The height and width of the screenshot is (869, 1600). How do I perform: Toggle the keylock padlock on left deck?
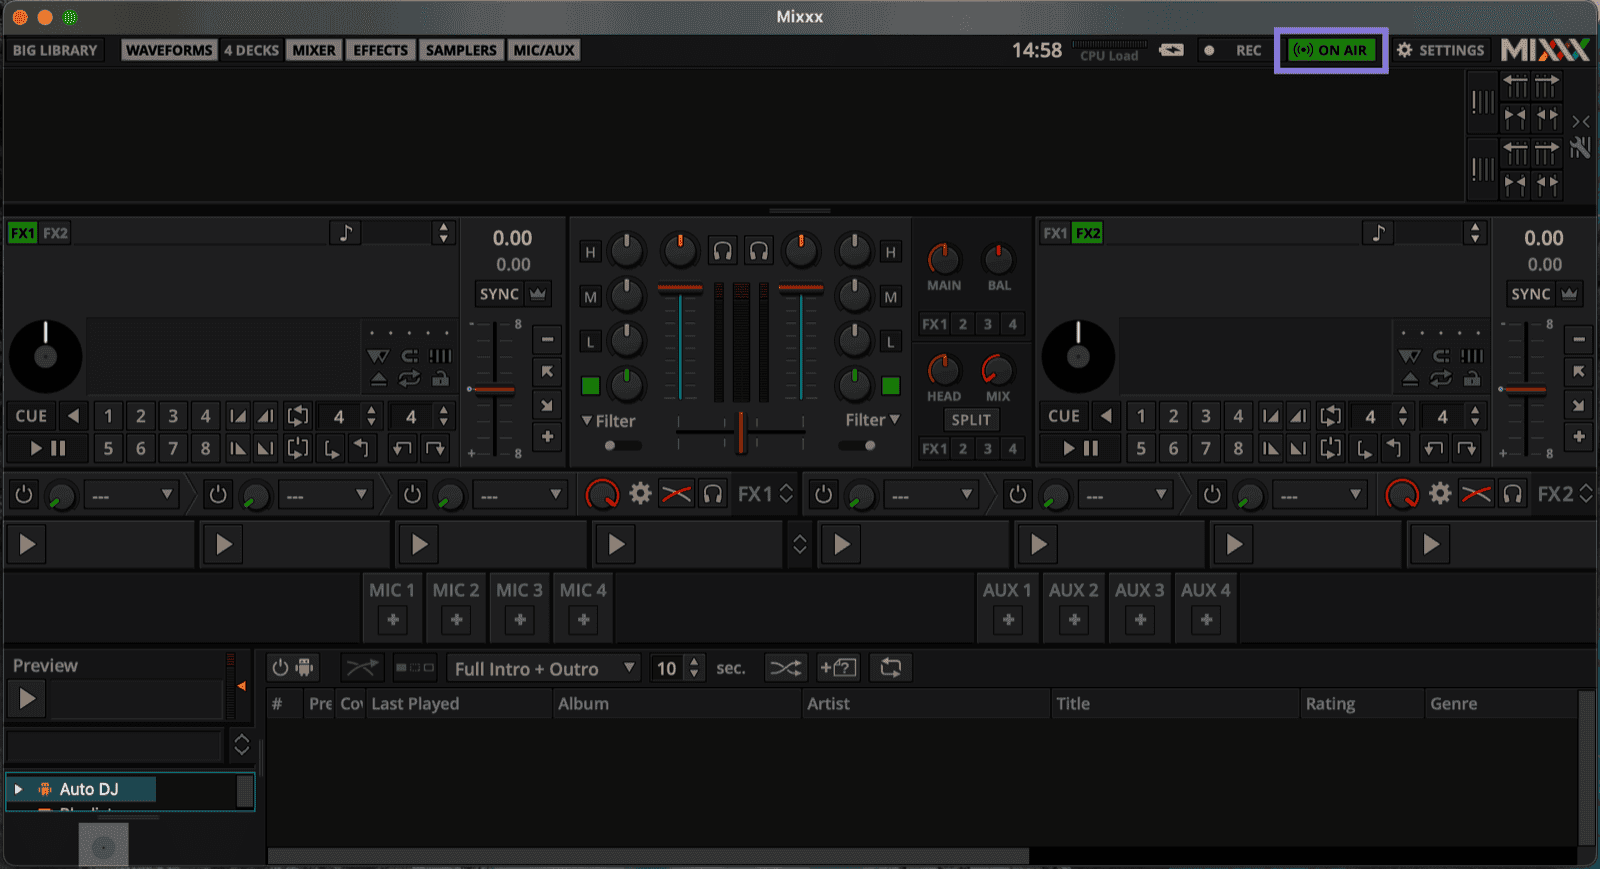click(x=440, y=379)
